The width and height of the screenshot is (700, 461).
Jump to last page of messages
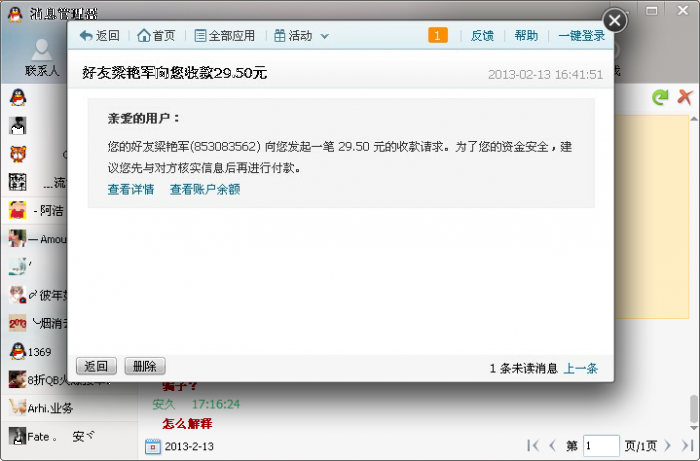tap(687, 445)
